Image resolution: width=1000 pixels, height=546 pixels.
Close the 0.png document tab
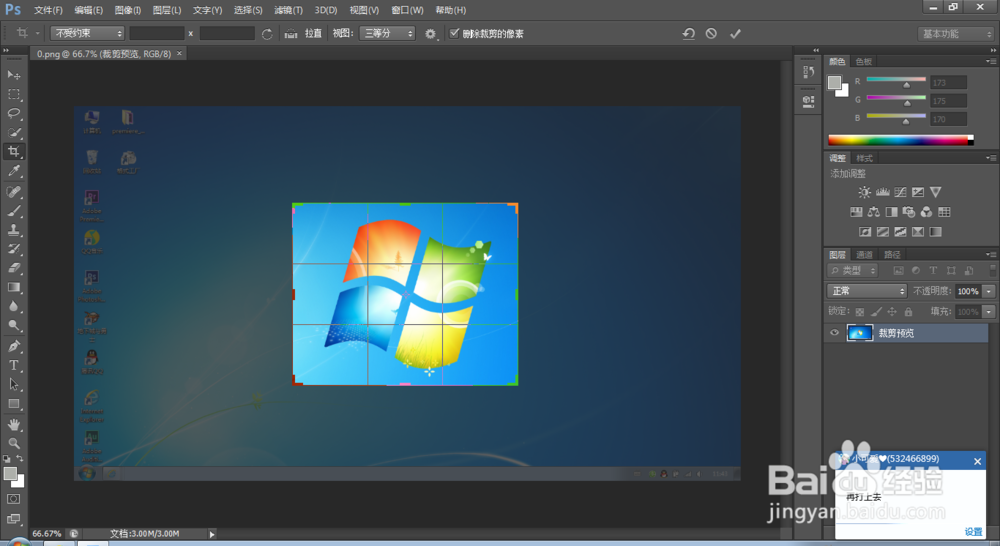coord(179,54)
